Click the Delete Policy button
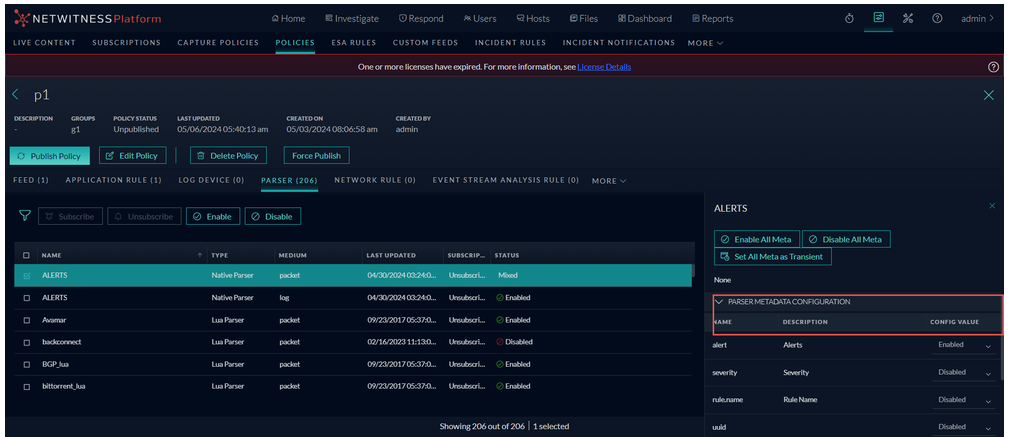The image size is (1010, 437). [x=228, y=155]
